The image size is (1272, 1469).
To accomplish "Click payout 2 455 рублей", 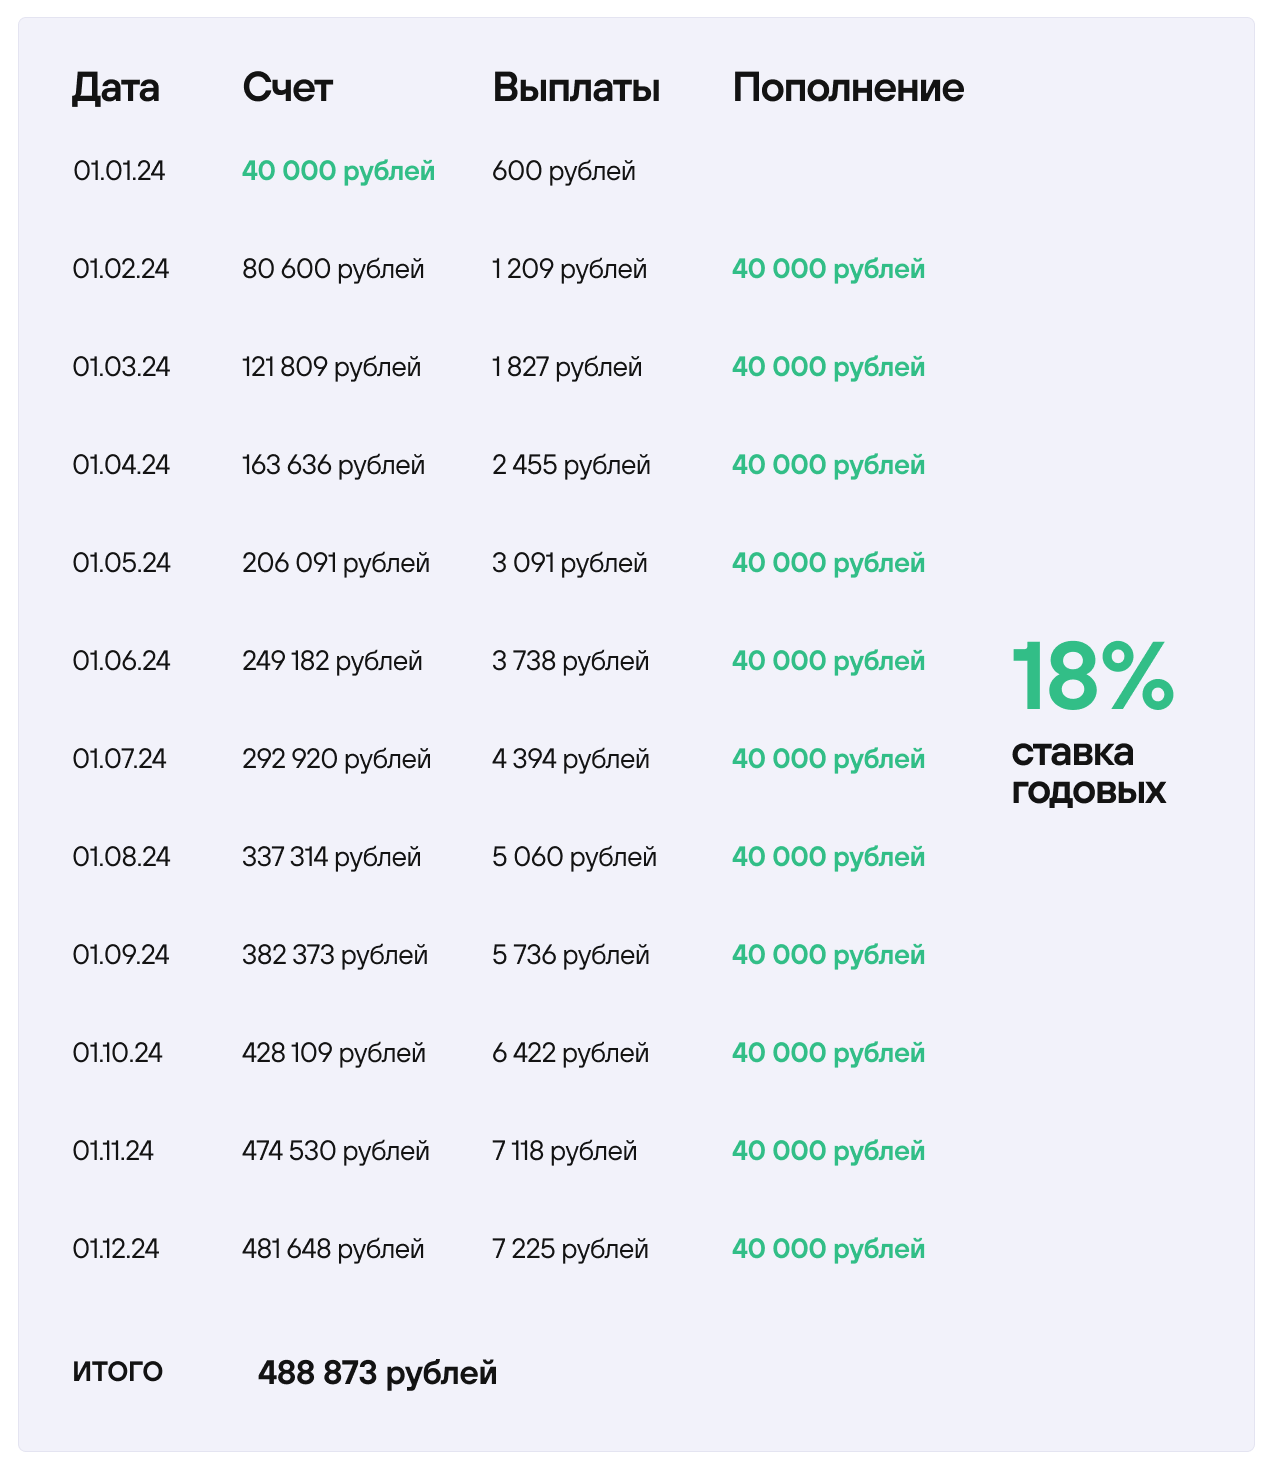I will coord(571,465).
